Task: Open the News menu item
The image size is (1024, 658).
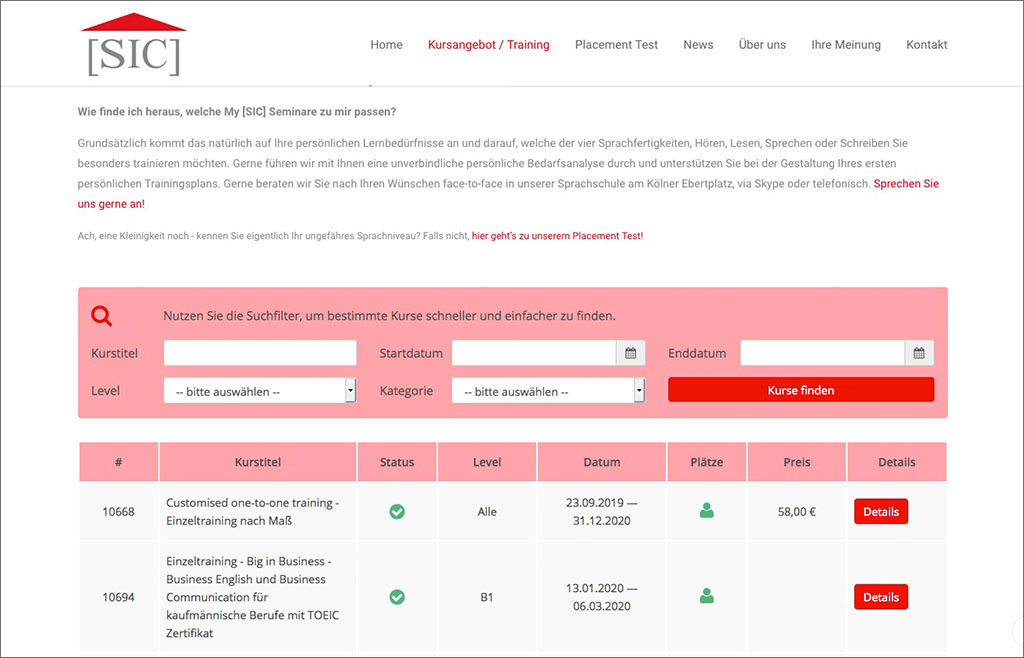Action: click(698, 44)
